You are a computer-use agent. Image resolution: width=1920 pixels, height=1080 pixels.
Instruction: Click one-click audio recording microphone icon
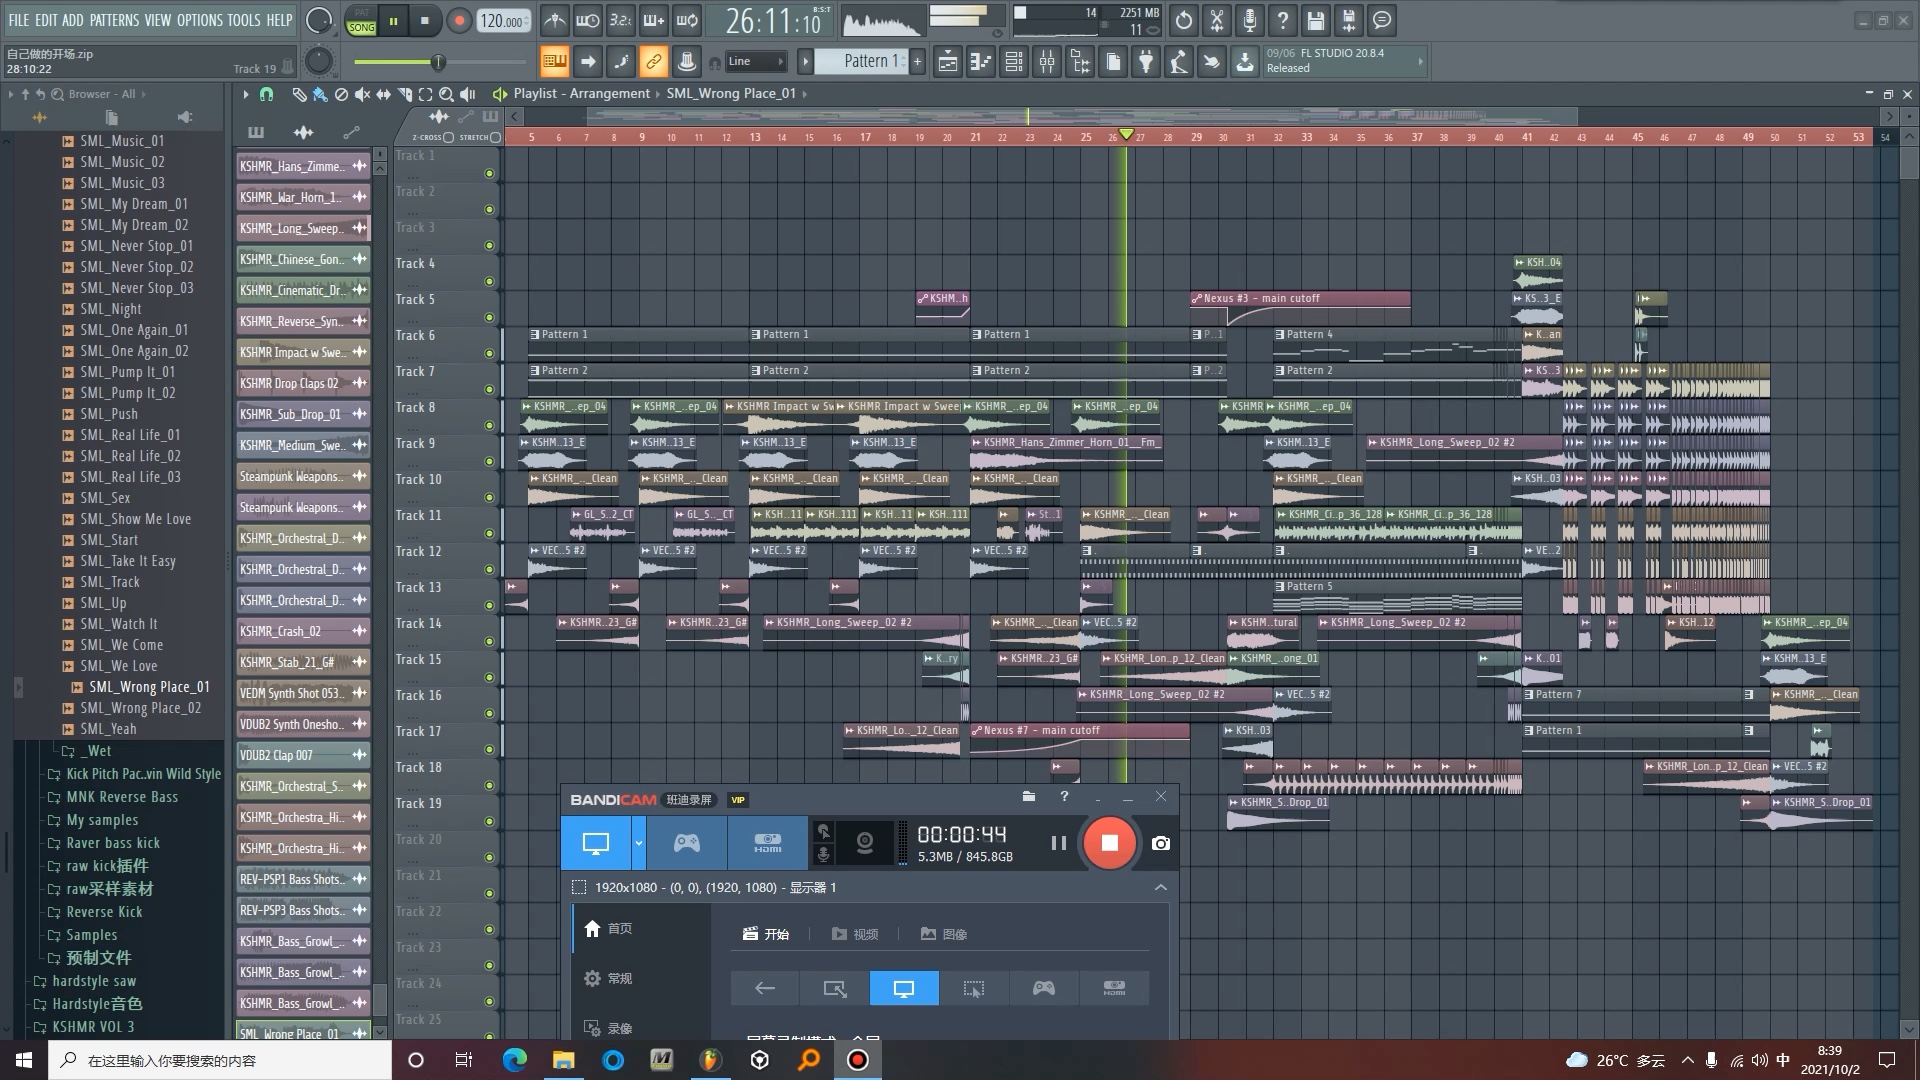1250,20
